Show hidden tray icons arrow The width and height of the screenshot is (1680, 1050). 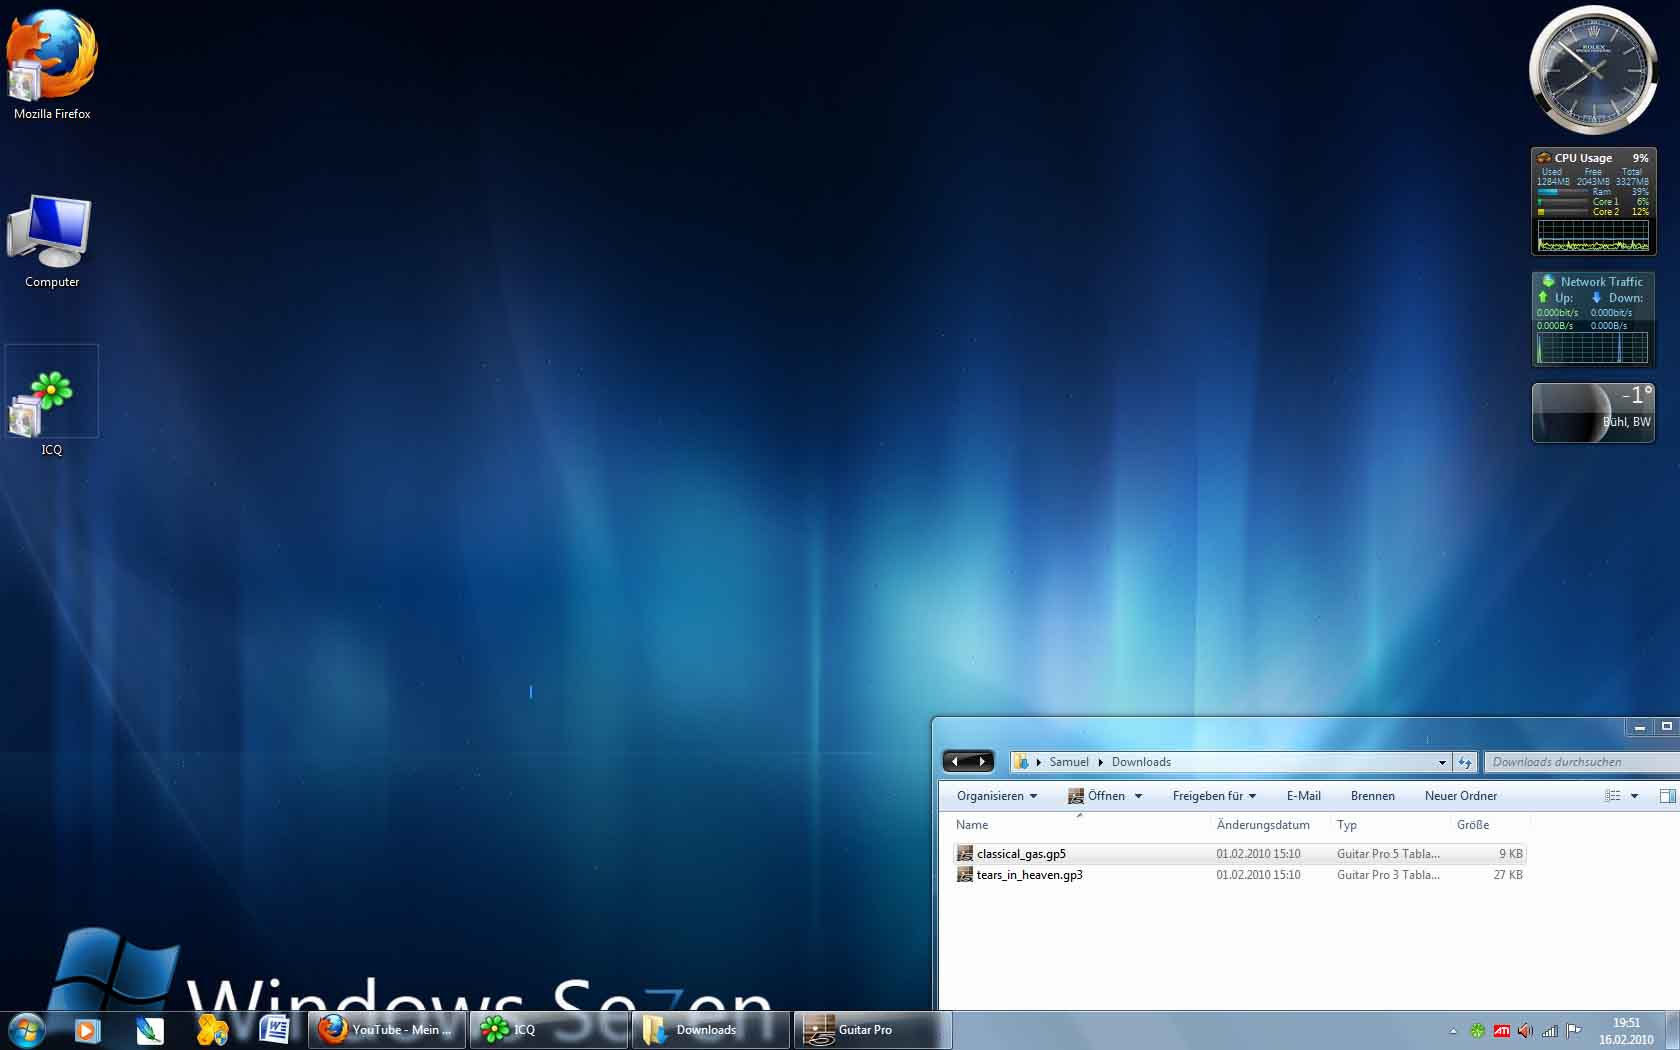tap(1453, 1031)
